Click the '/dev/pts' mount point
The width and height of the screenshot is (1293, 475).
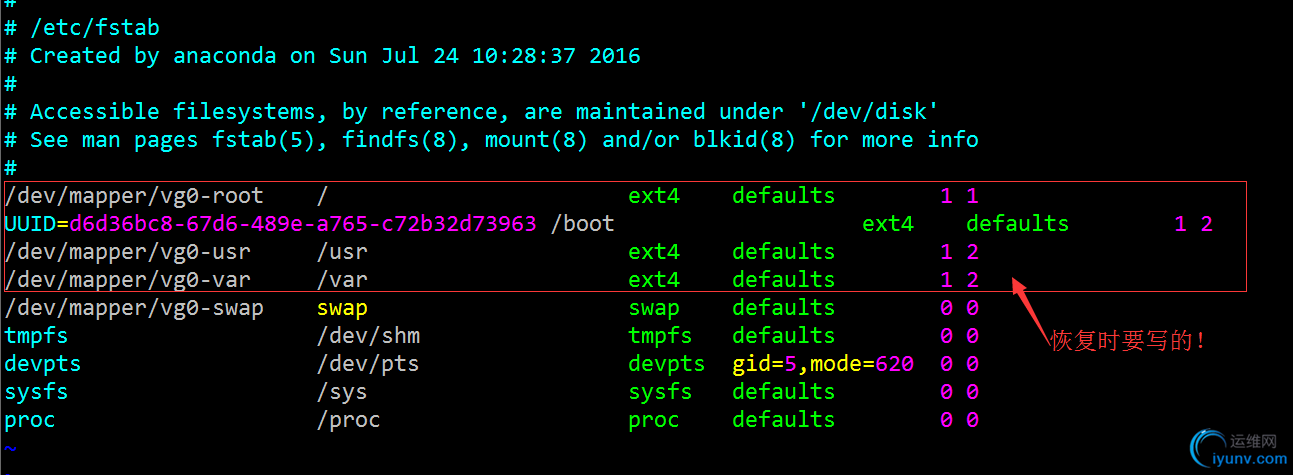pos(368,364)
